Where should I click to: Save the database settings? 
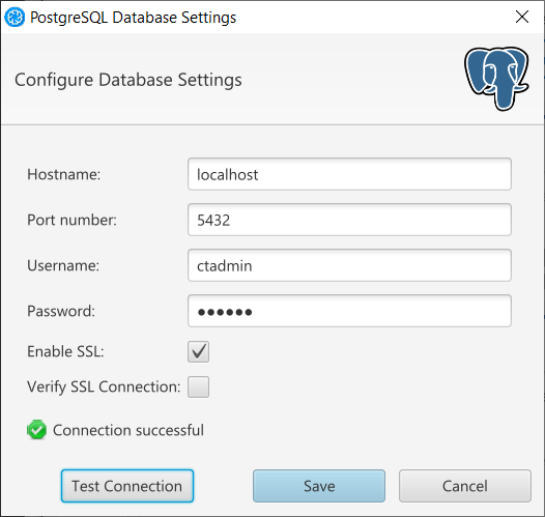click(x=319, y=486)
